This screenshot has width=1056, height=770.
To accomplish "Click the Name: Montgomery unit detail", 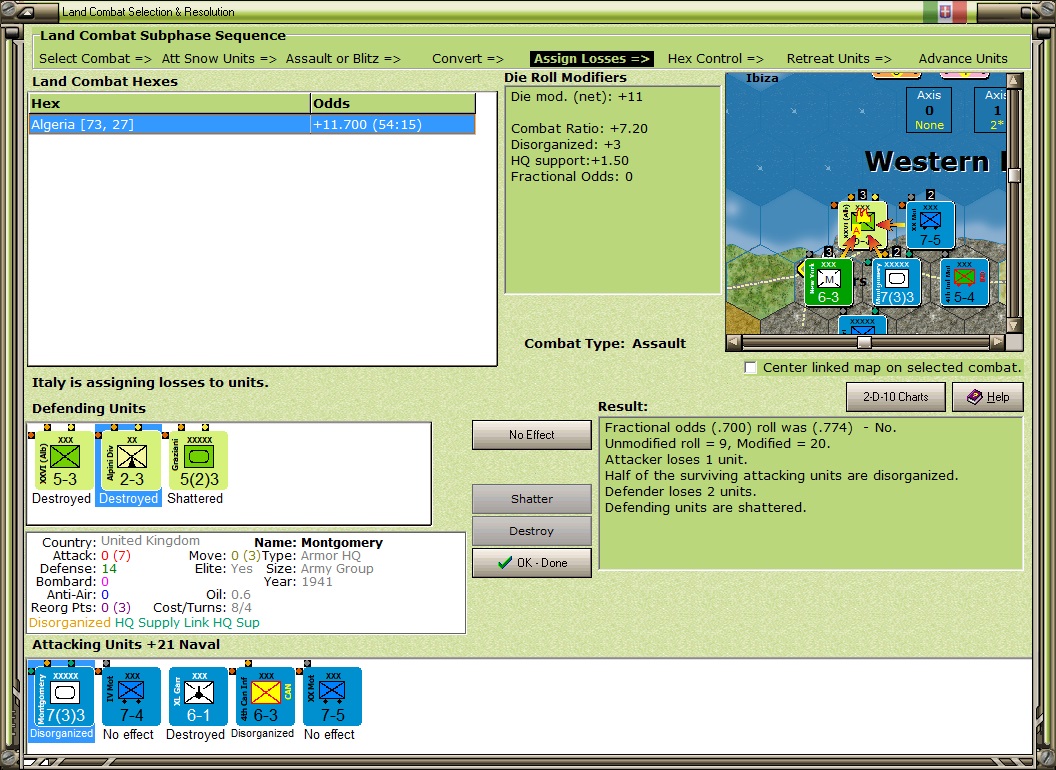I will coord(319,542).
